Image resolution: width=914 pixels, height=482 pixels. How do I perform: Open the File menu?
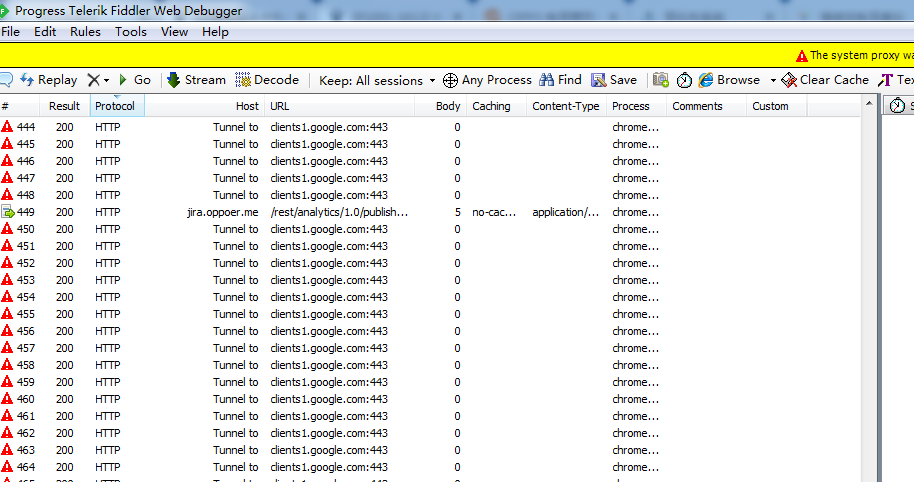[x=10, y=31]
